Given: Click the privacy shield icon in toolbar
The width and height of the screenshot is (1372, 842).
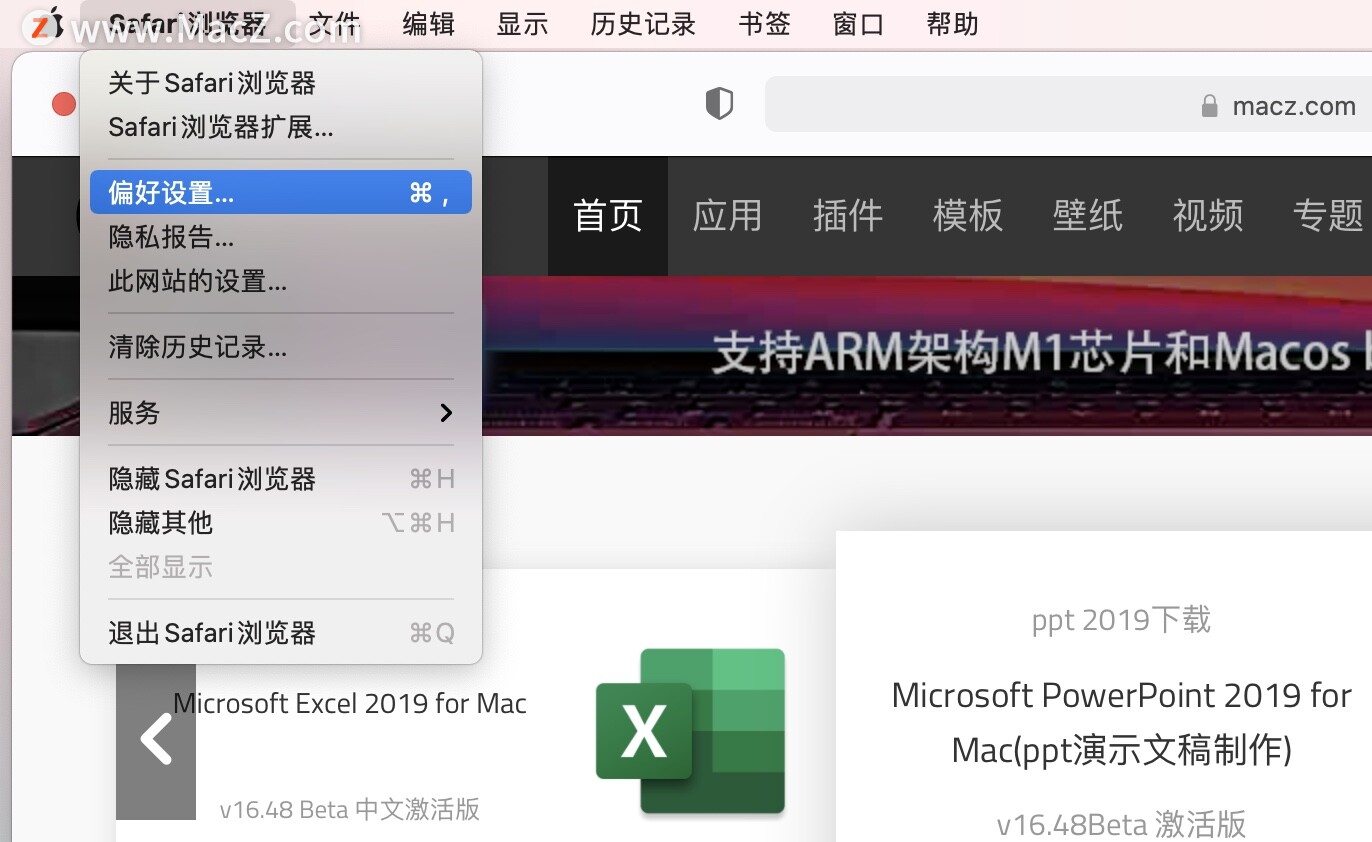Looking at the screenshot, I should pyautogui.click(x=720, y=104).
